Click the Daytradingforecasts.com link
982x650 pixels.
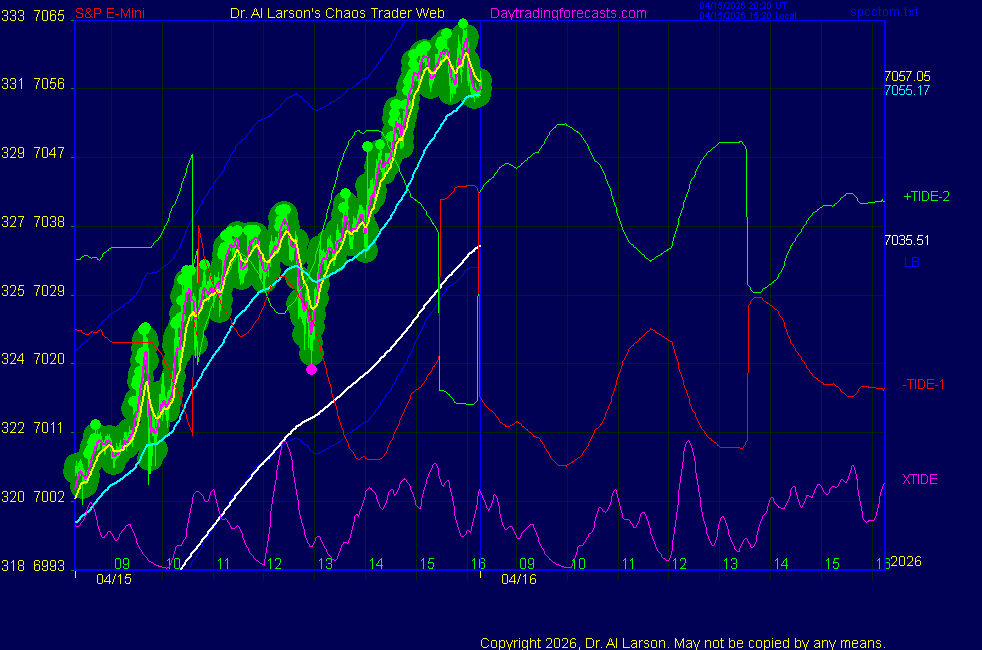coord(568,13)
